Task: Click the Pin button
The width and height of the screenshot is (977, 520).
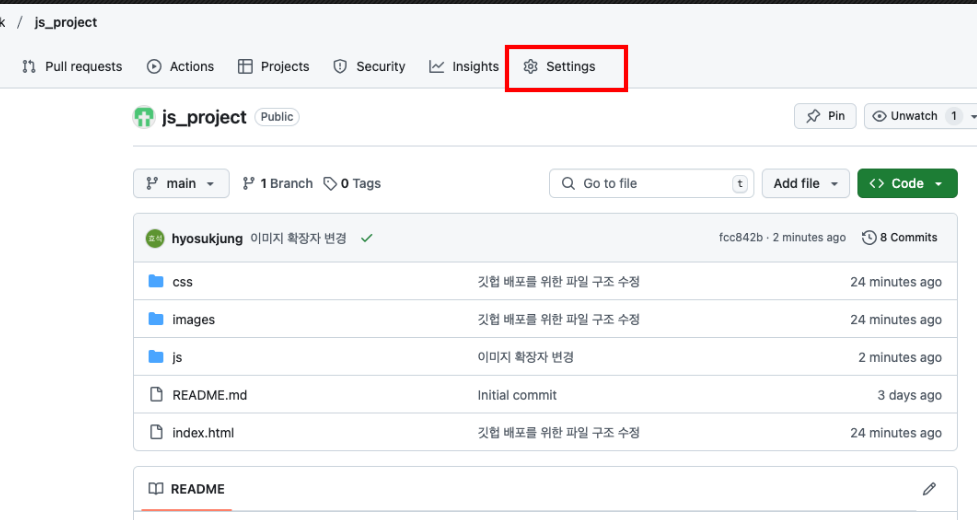Action: click(825, 116)
